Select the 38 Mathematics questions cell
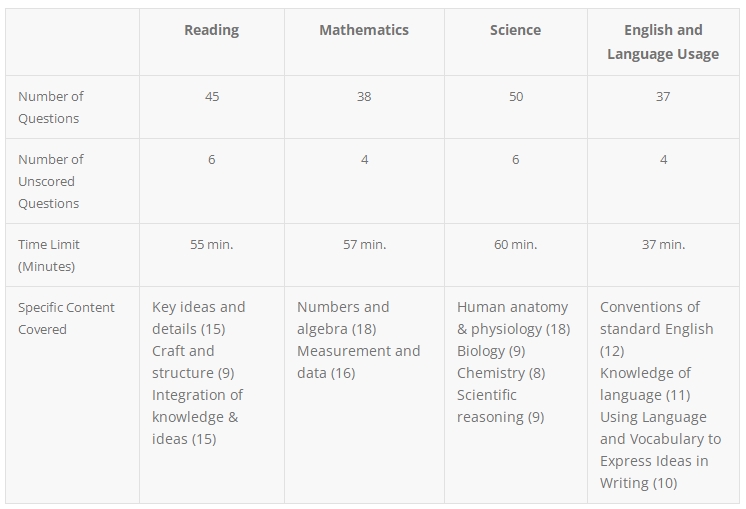 364,97
